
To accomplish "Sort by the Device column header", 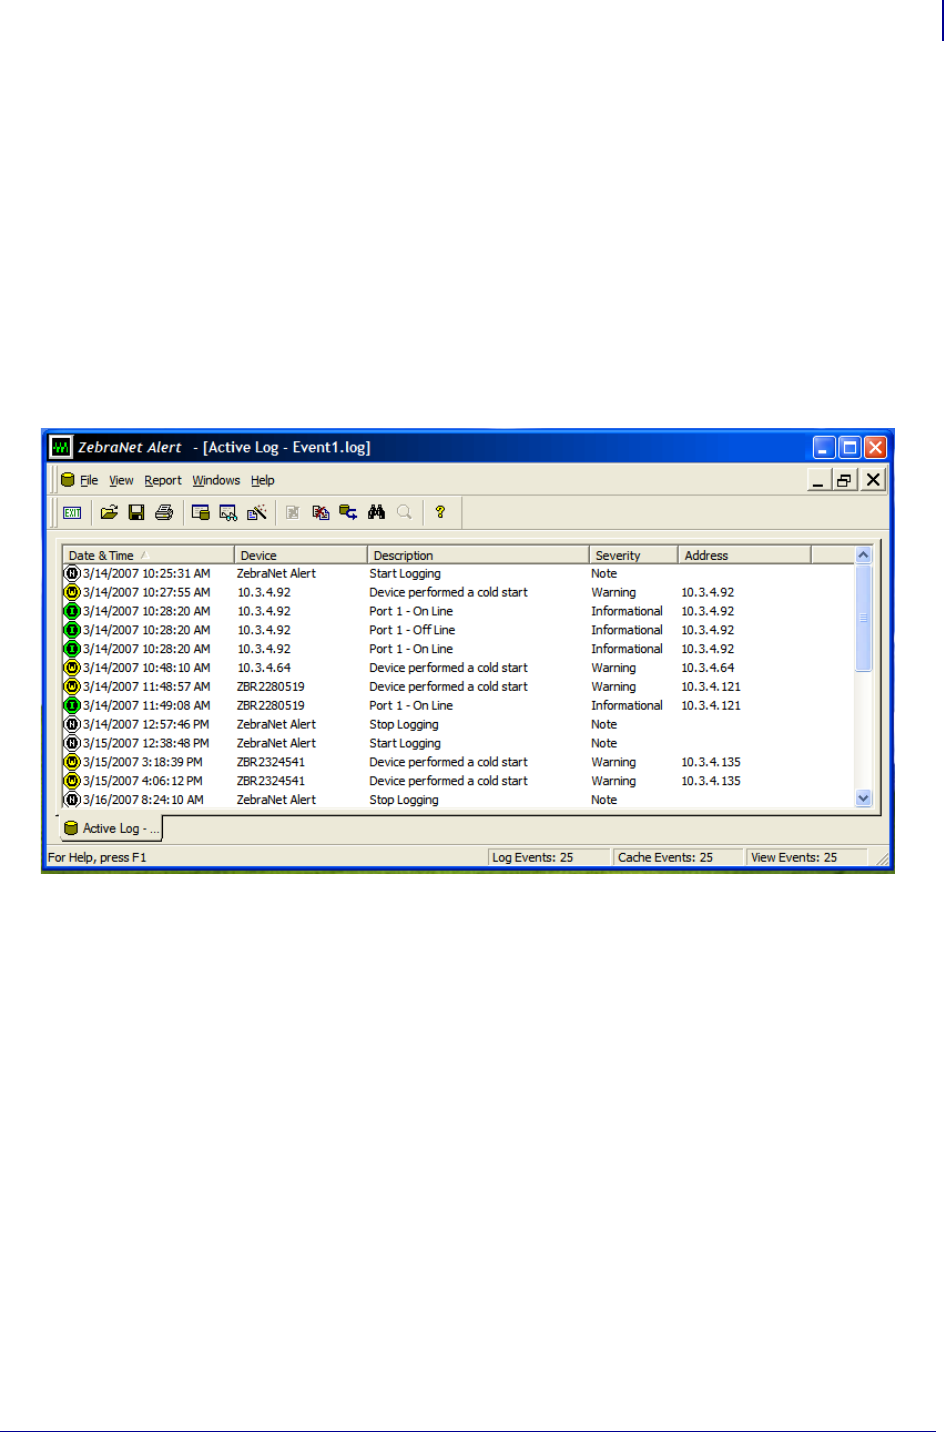I will pos(301,555).
